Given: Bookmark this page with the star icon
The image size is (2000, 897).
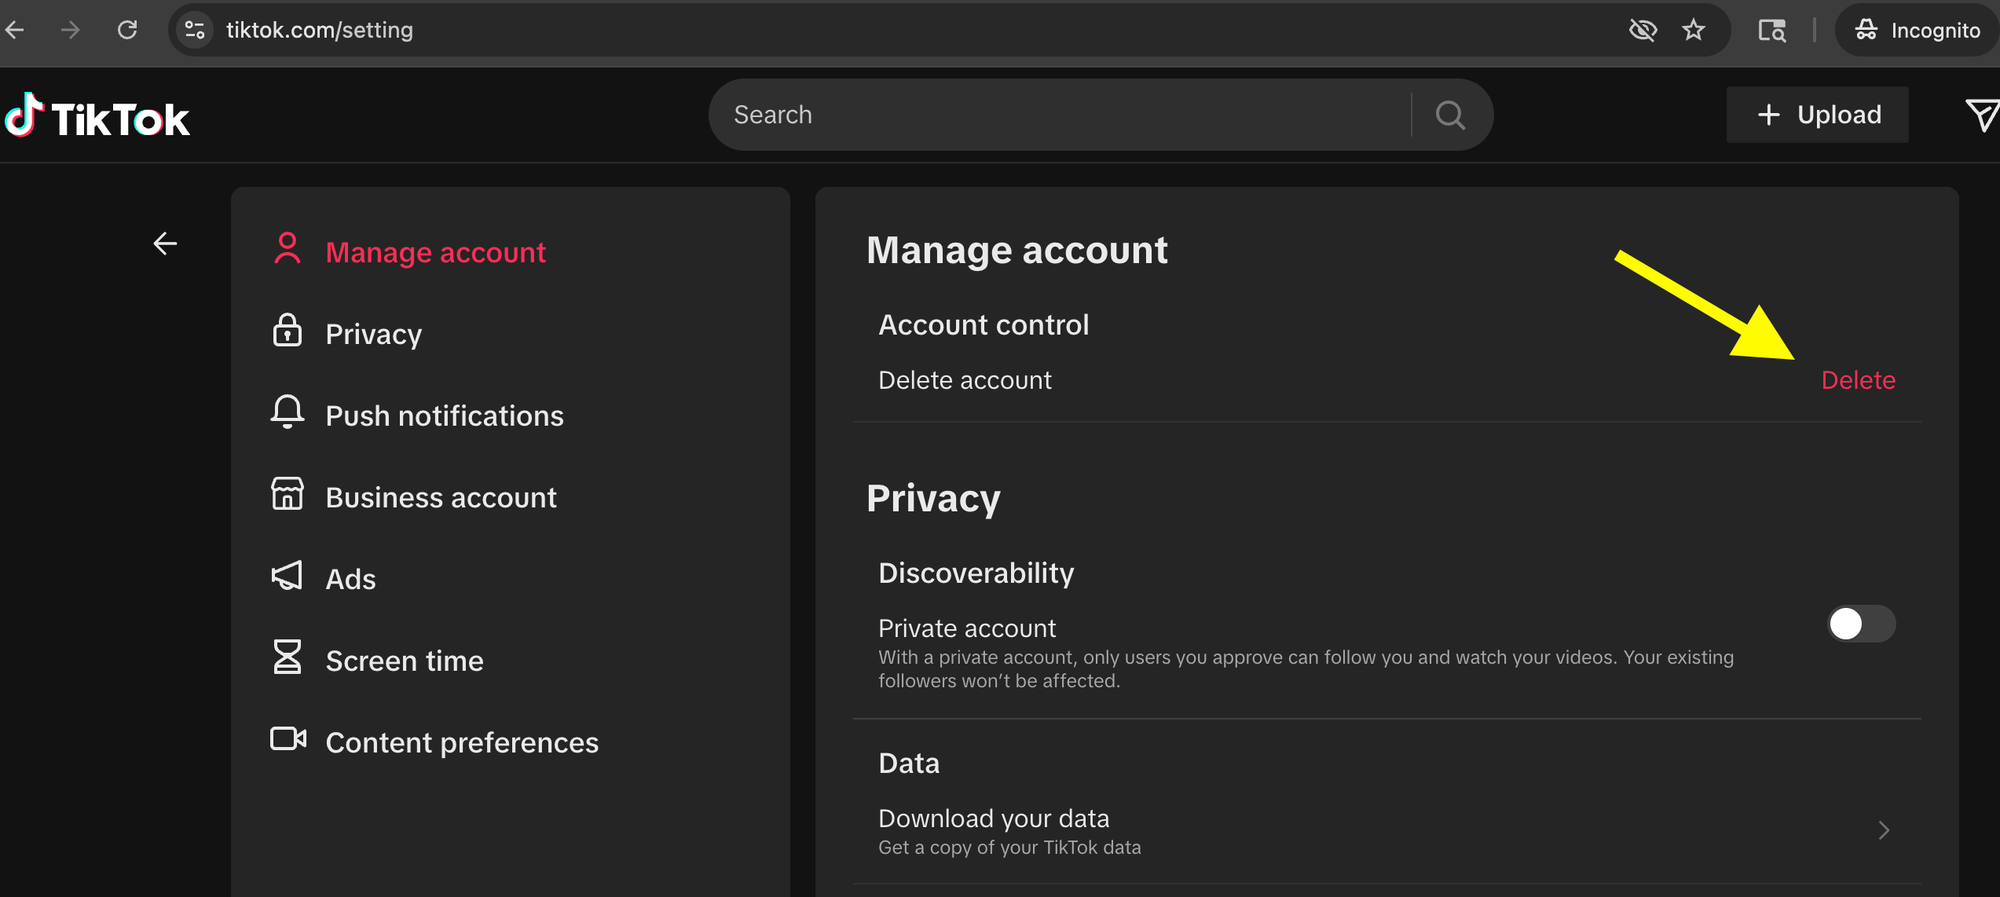Looking at the screenshot, I should (1693, 30).
